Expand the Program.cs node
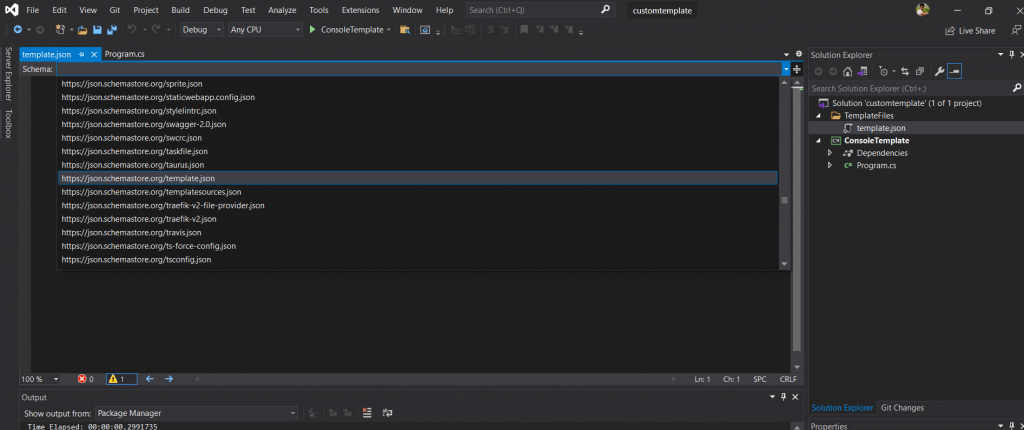1024x430 pixels. pos(829,165)
